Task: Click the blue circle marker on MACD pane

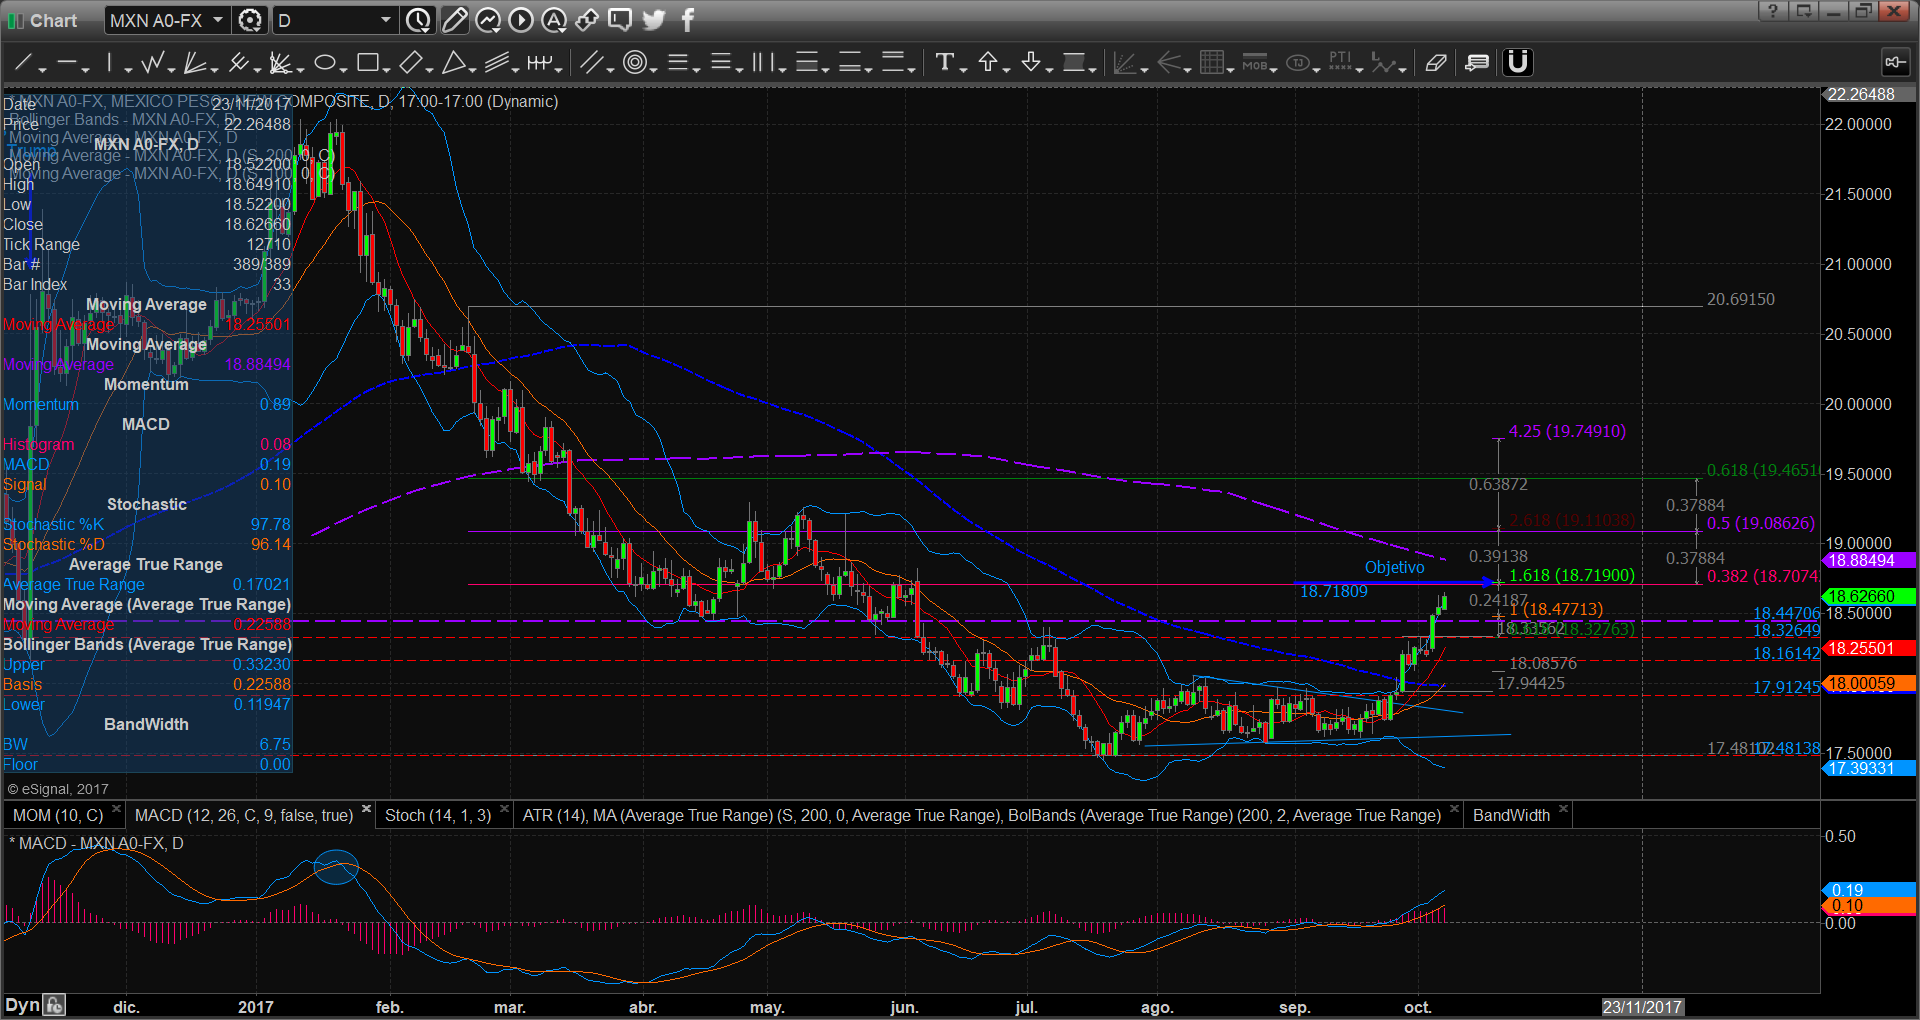Action: coord(336,867)
